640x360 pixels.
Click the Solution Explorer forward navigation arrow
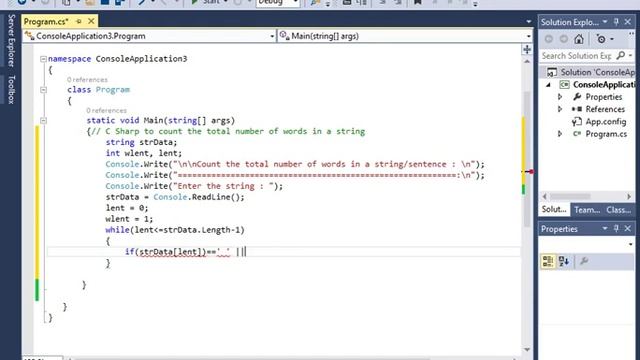click(564, 39)
